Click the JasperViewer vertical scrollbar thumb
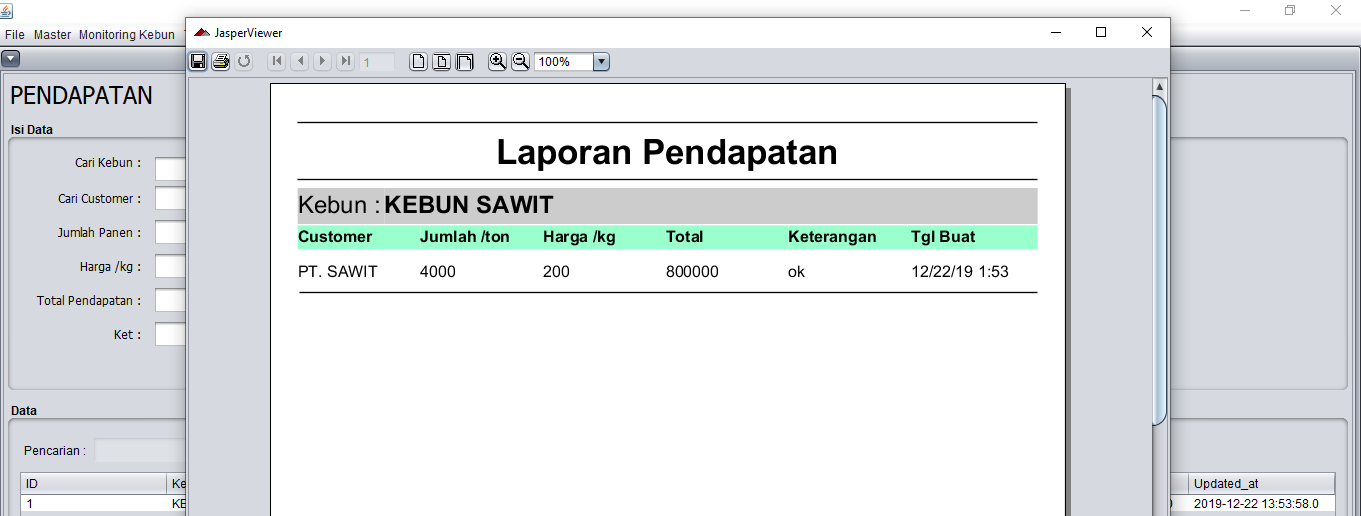Image resolution: width=1361 pixels, height=516 pixels. [1160, 260]
